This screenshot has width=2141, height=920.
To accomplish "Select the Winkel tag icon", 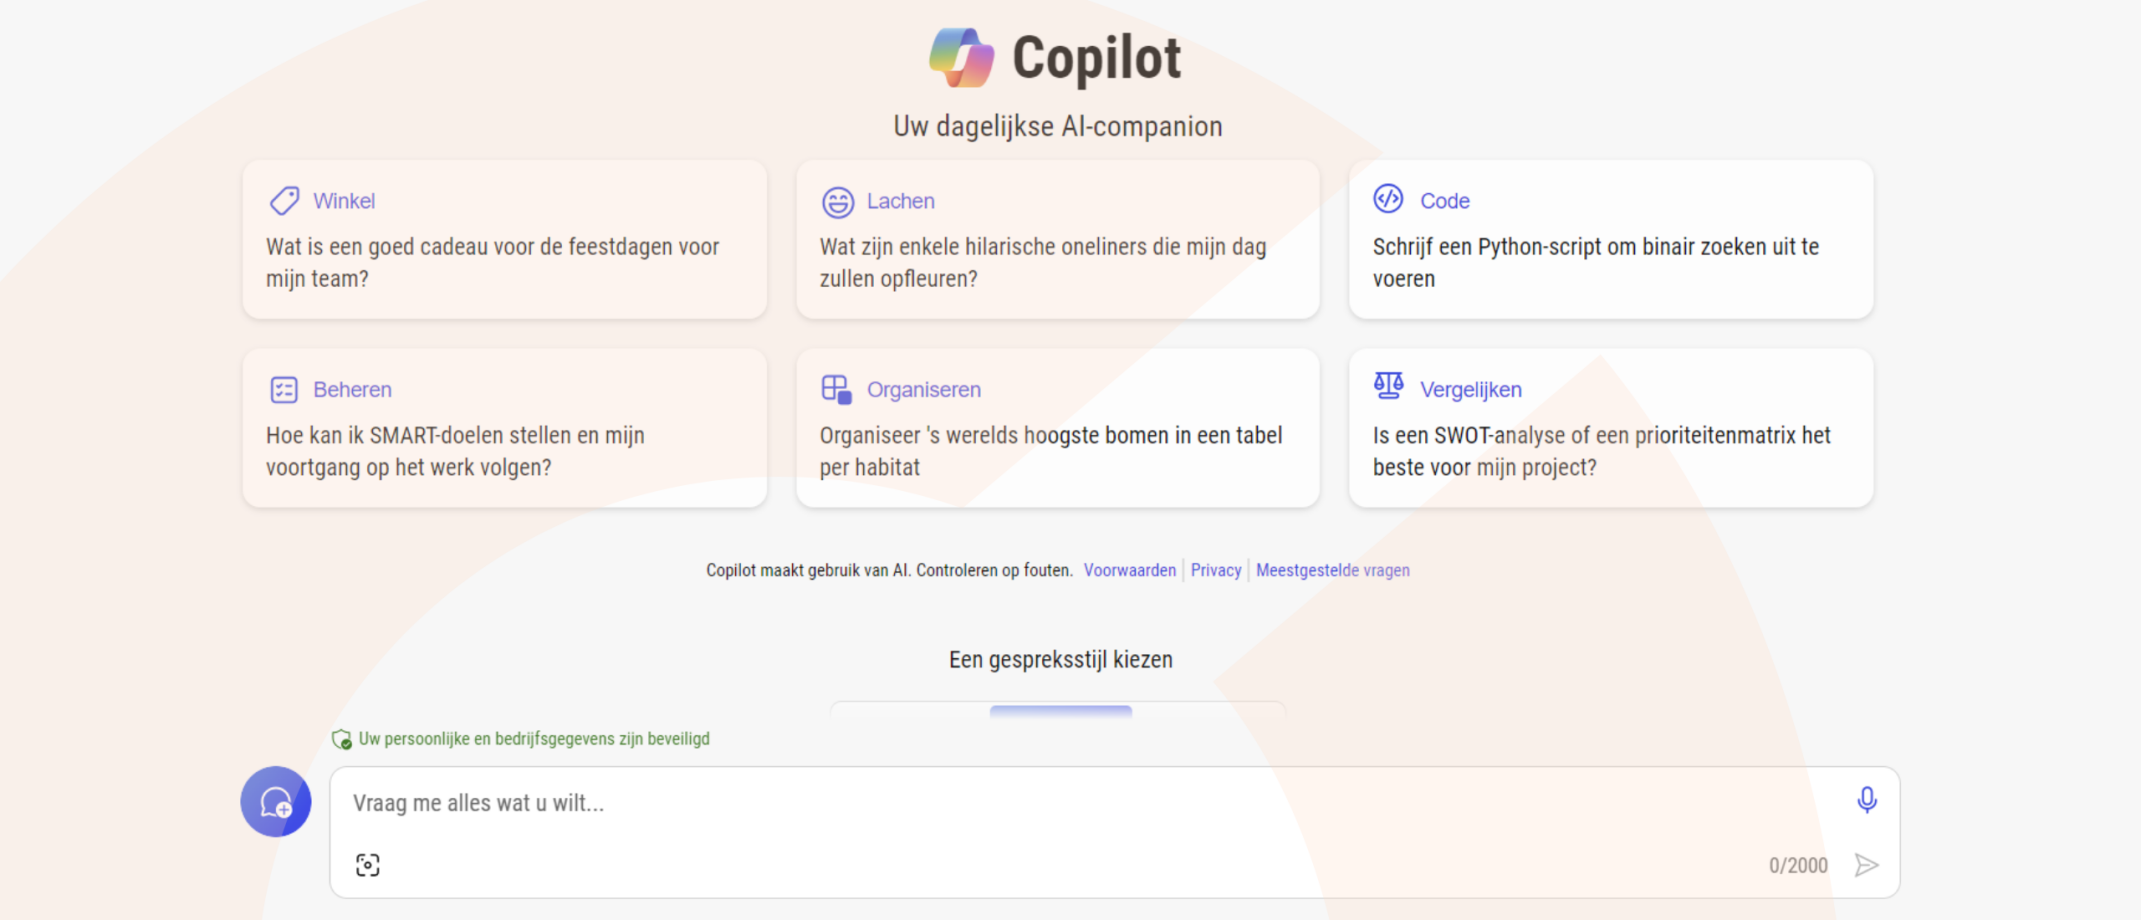I will 283,200.
